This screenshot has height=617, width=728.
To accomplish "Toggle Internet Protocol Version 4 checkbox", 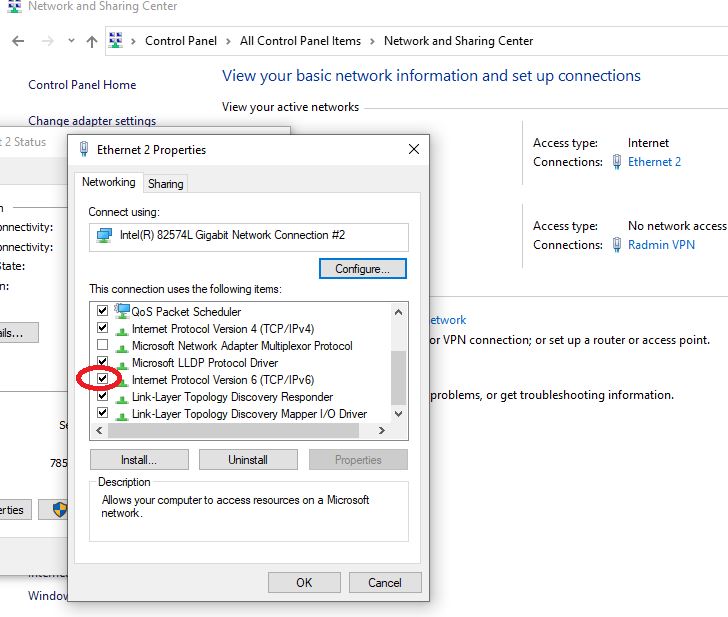I will coord(102,329).
